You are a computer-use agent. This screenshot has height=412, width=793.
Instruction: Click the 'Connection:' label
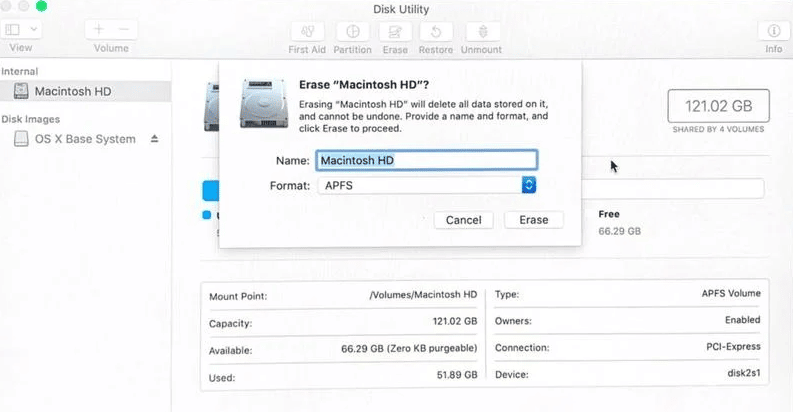(522, 348)
